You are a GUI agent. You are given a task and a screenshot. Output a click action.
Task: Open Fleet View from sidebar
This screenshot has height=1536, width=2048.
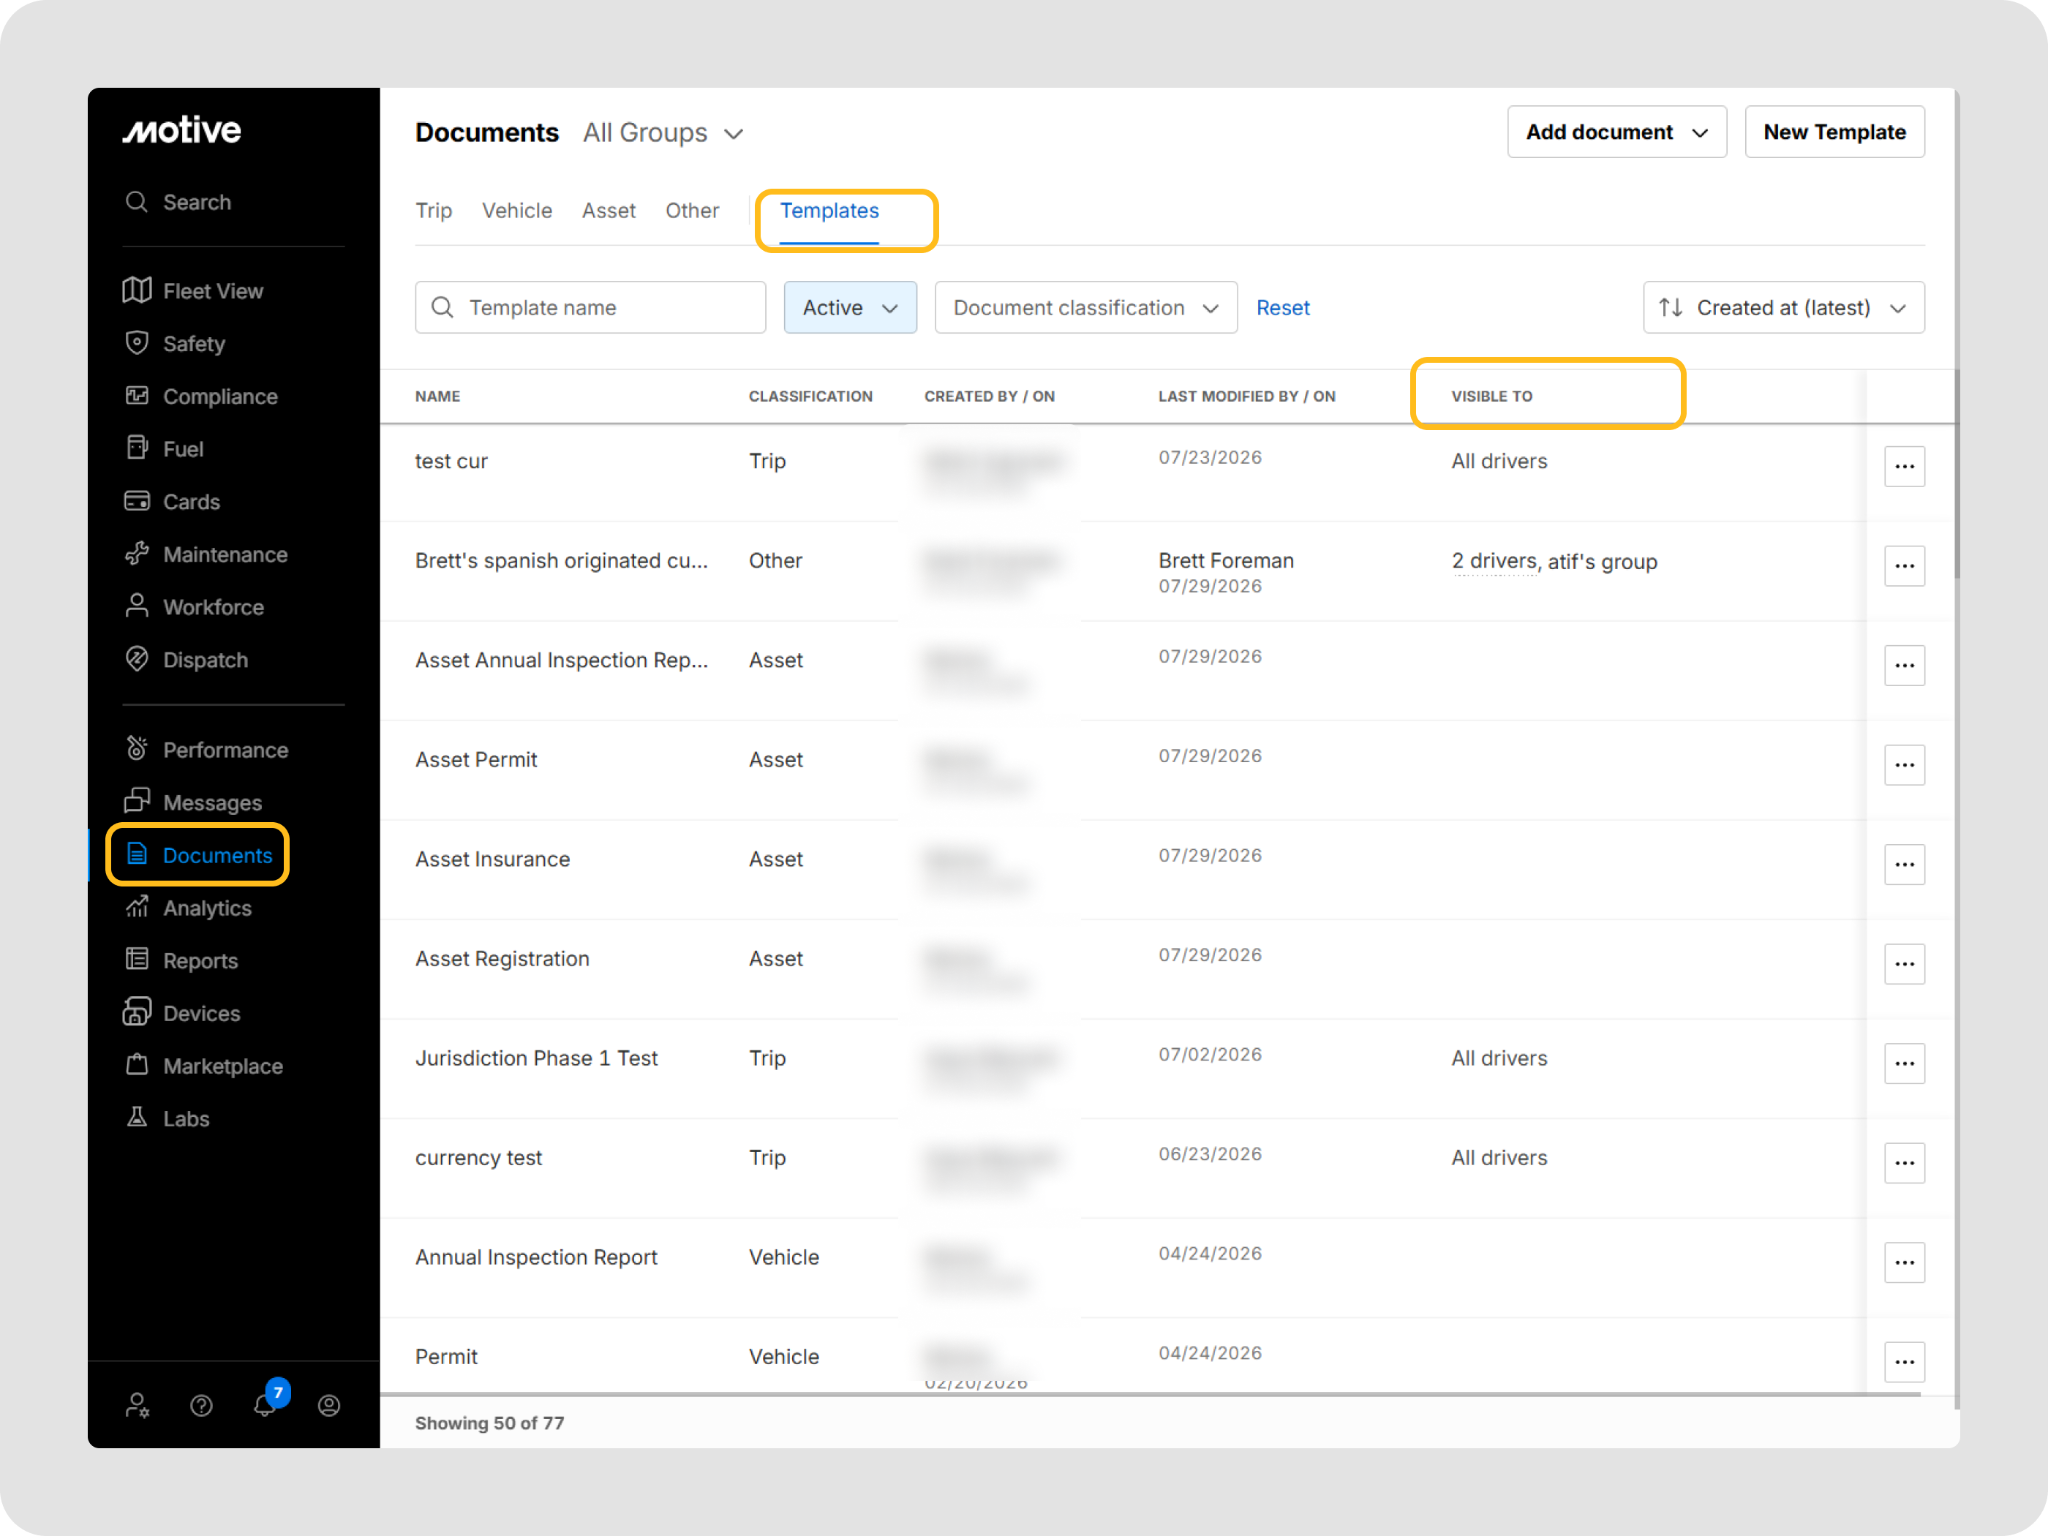[x=193, y=291]
